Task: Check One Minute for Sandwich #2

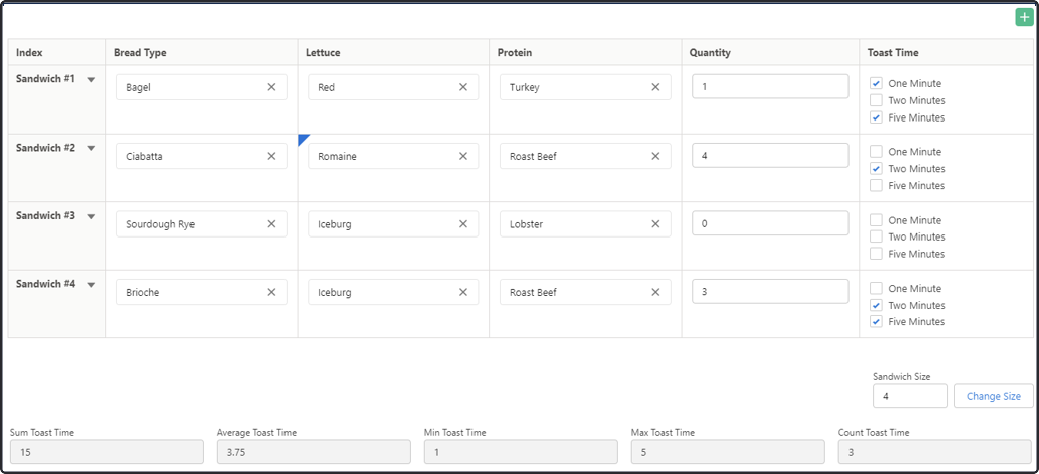Action: [876, 152]
